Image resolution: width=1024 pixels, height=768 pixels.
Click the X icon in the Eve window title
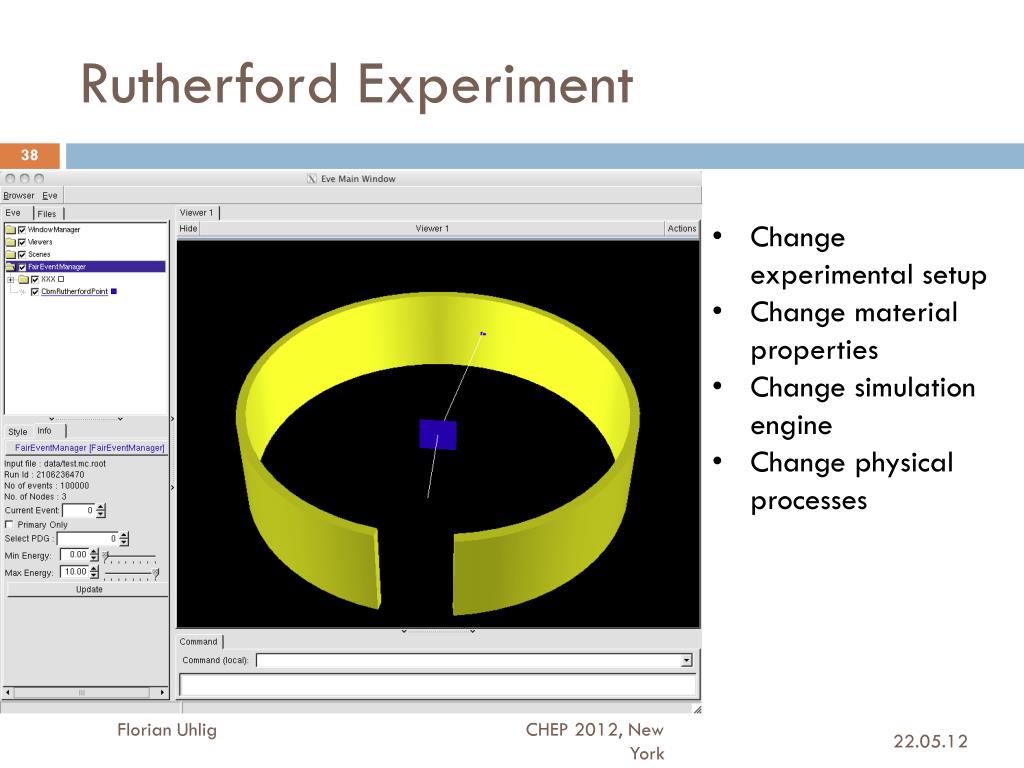pos(311,179)
